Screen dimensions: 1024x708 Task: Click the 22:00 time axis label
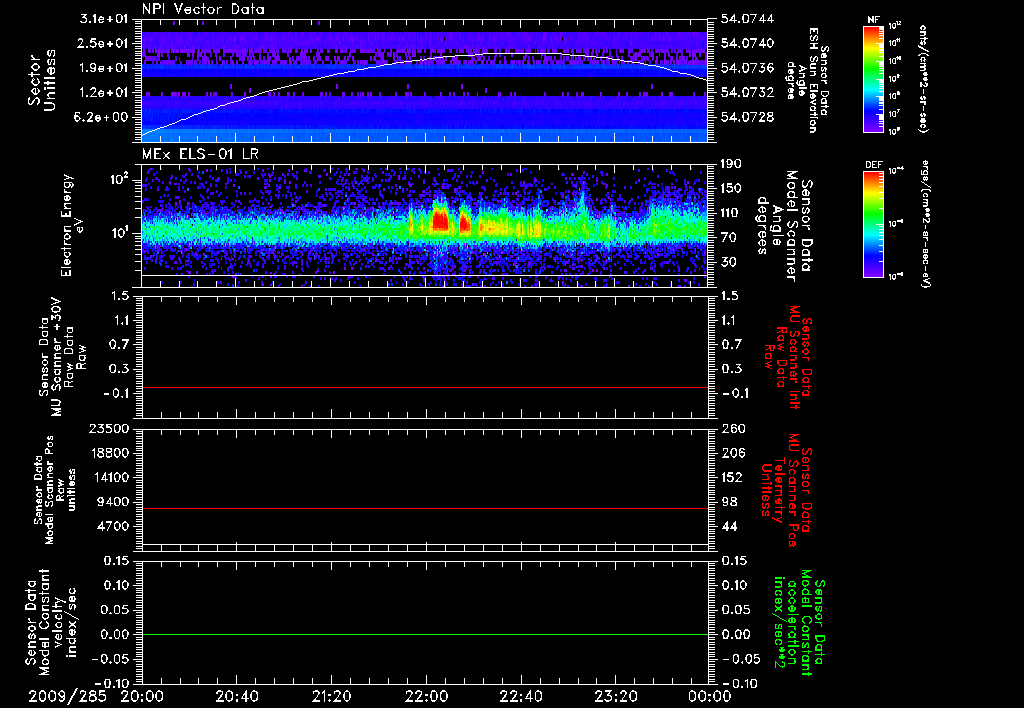[x=427, y=696]
